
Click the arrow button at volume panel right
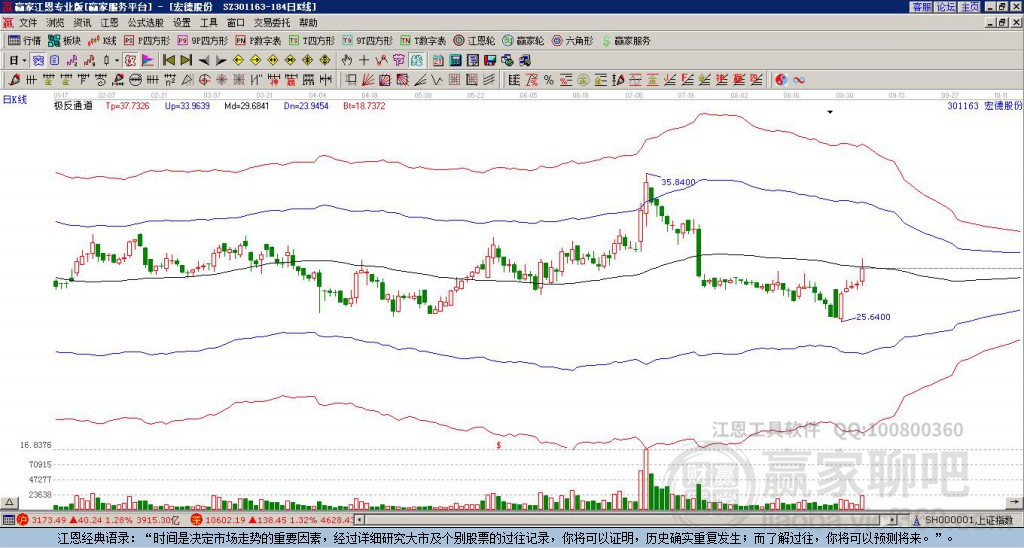click(1015, 503)
